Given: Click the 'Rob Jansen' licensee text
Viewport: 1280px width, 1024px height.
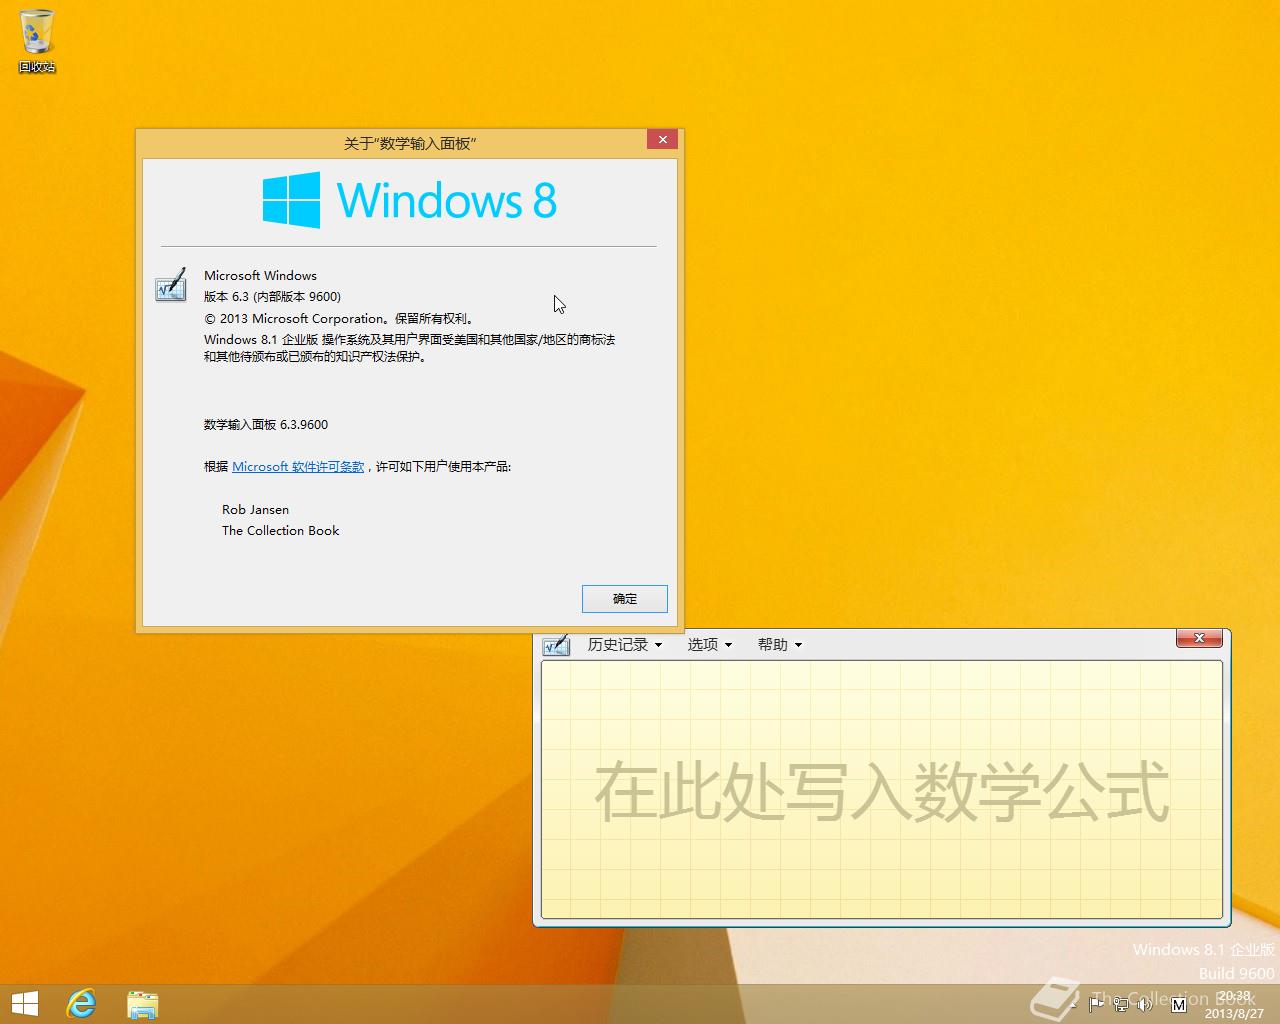Looking at the screenshot, I should (x=255, y=510).
